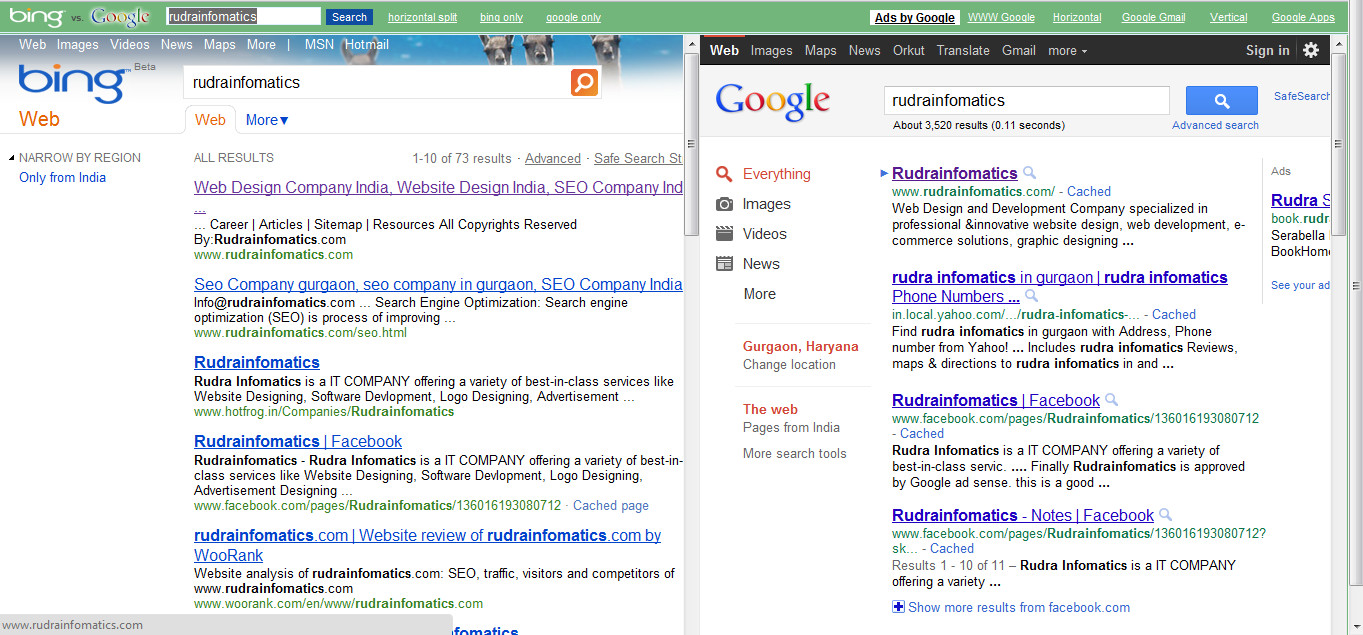Open Google's 'more' dropdown in black bar
Image resolution: width=1363 pixels, height=635 pixels.
(1067, 50)
